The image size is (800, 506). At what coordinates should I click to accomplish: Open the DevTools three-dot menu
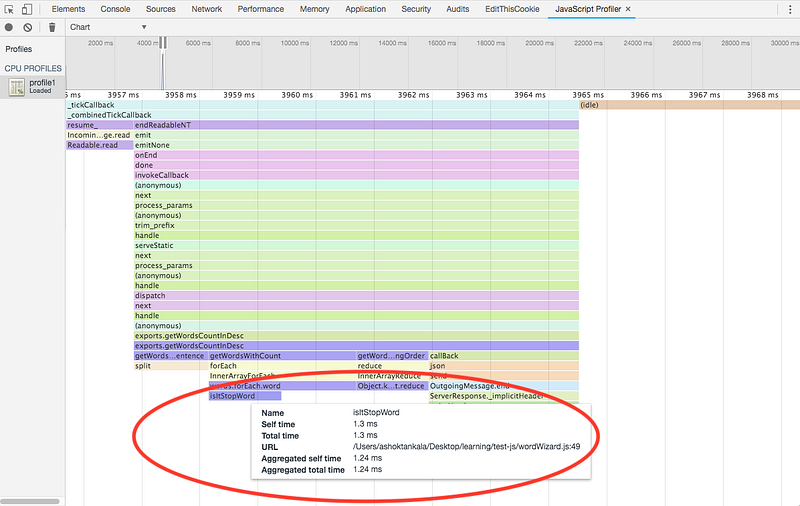(788, 9)
